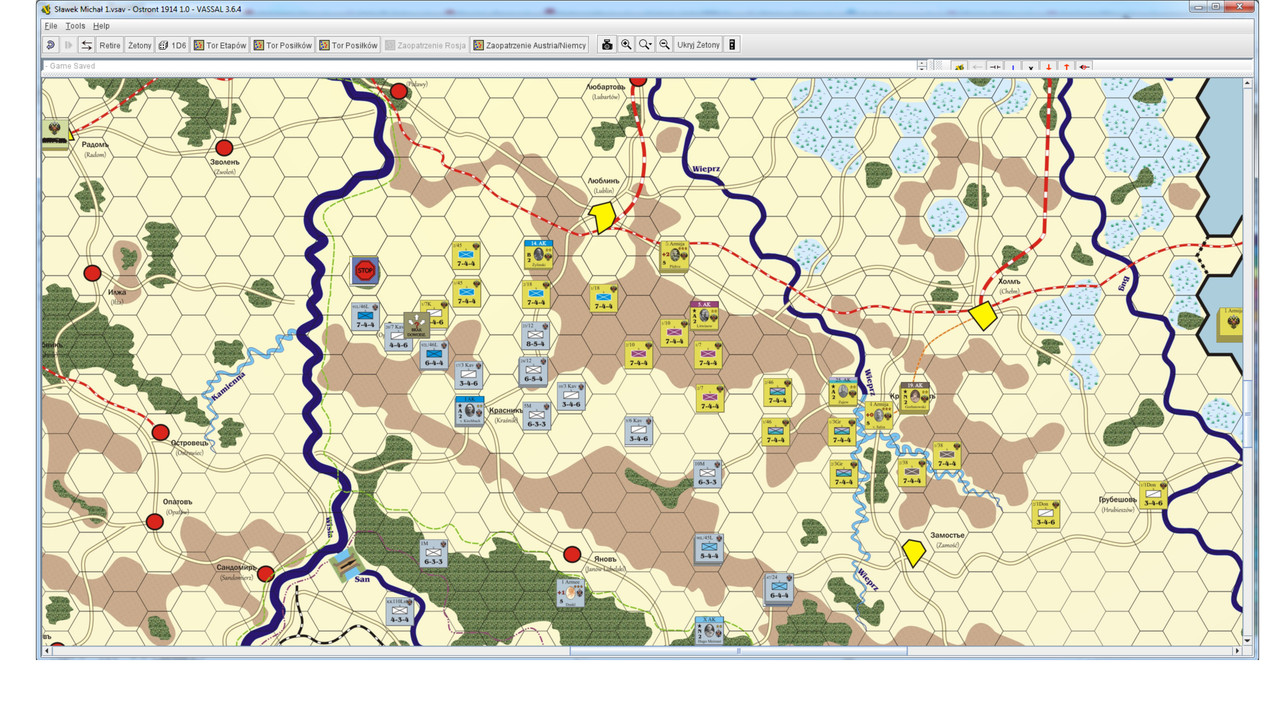Open the zoom level dropdown
Image resolution: width=1280 pixels, height=708 pixels.
(x=646, y=45)
